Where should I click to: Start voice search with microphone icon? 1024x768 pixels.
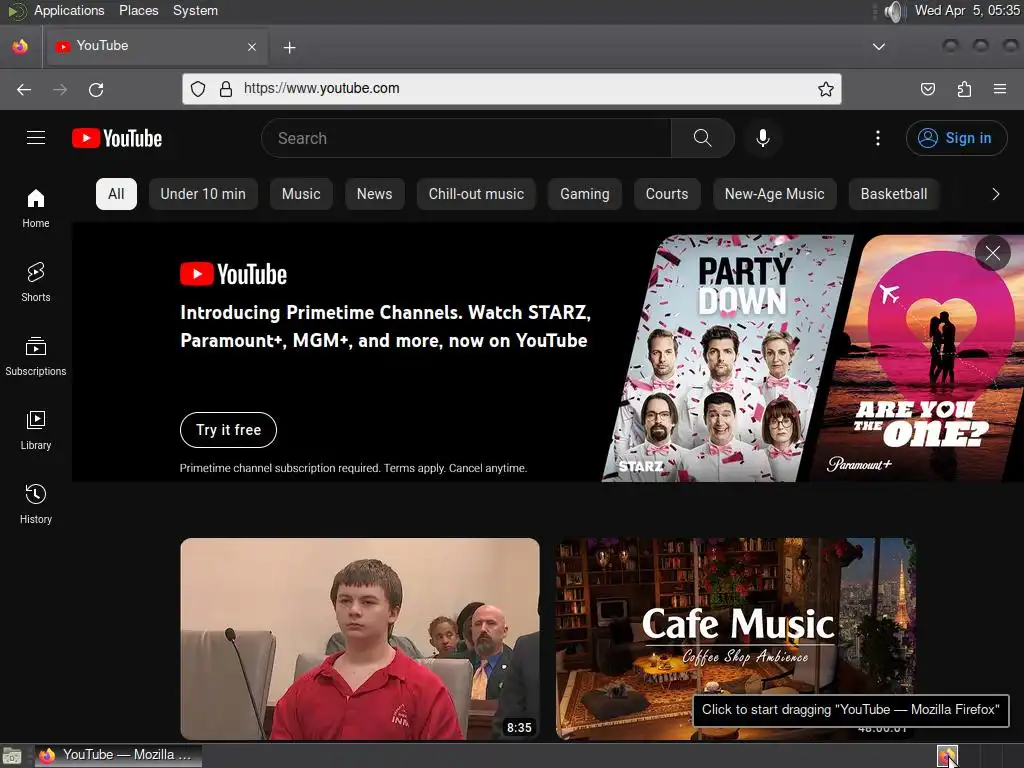click(762, 138)
